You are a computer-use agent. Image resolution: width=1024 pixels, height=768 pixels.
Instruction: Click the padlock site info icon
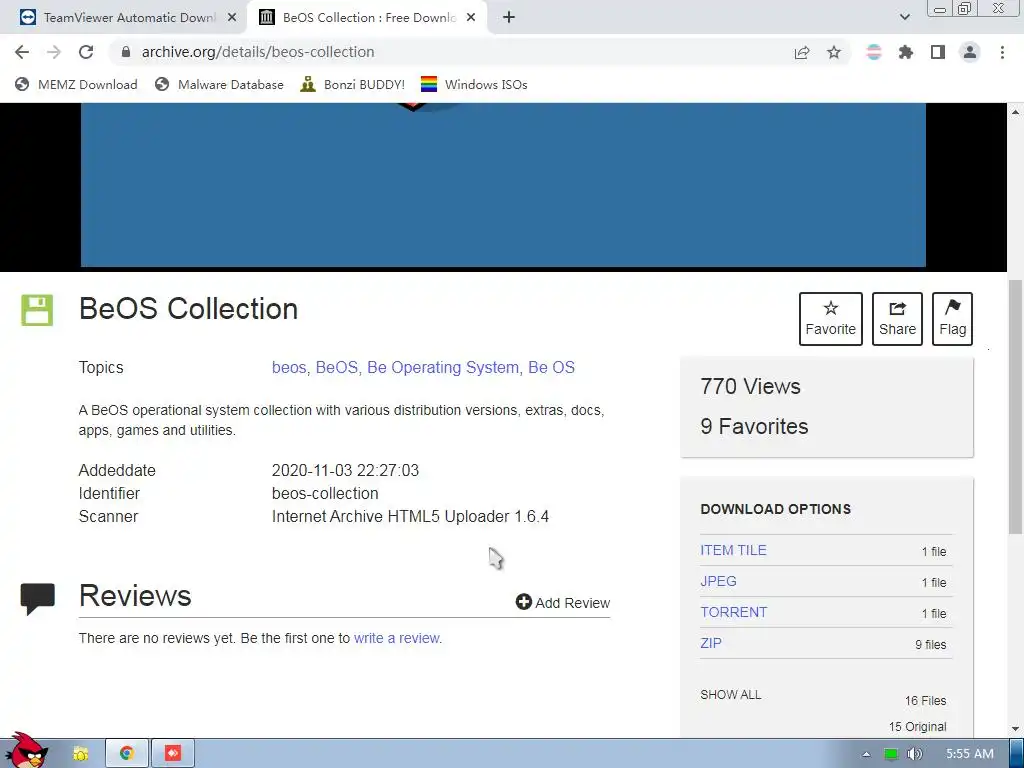(x=126, y=52)
